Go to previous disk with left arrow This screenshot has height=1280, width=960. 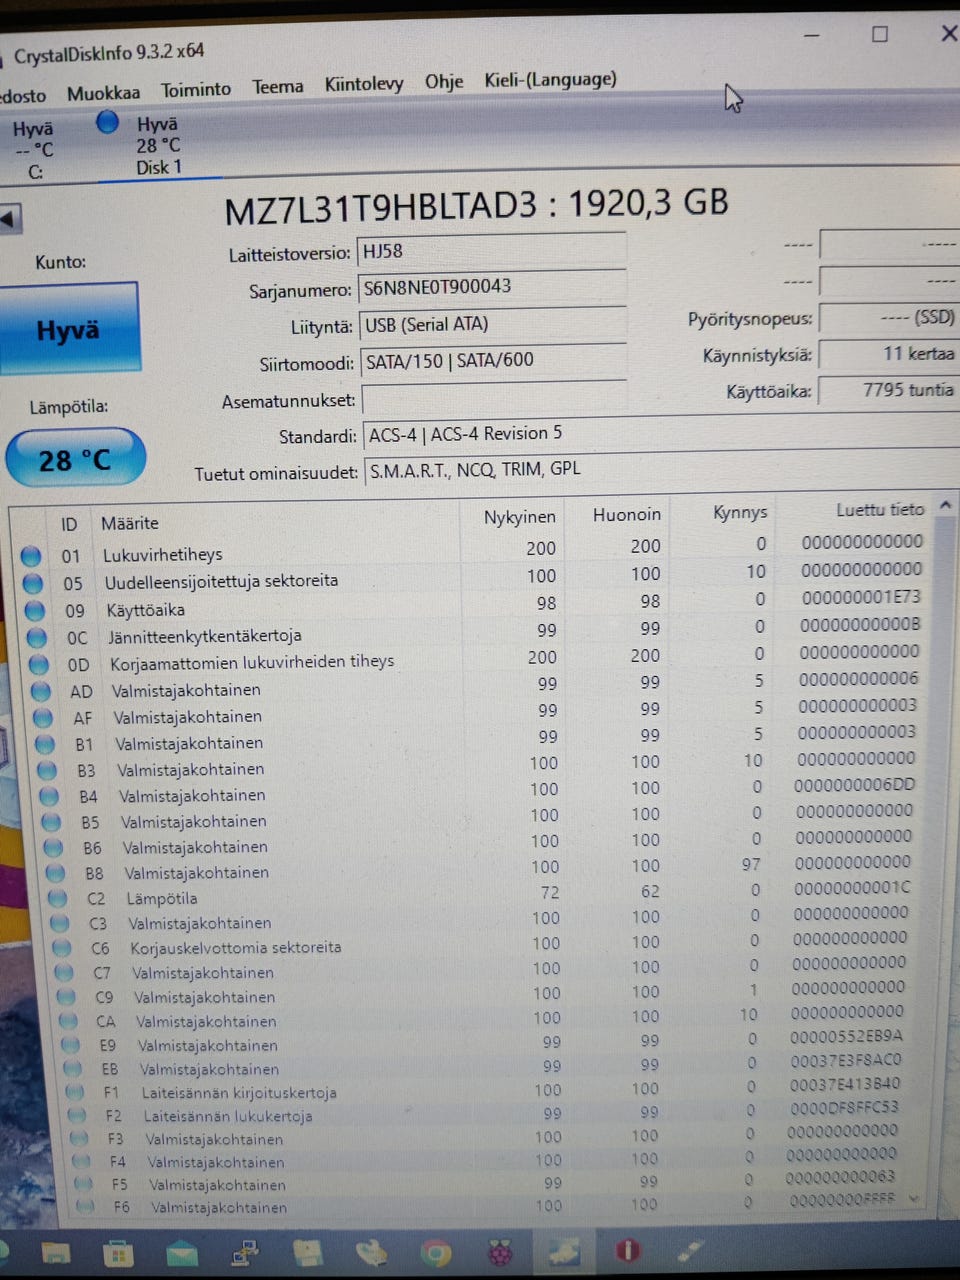tap(9, 219)
